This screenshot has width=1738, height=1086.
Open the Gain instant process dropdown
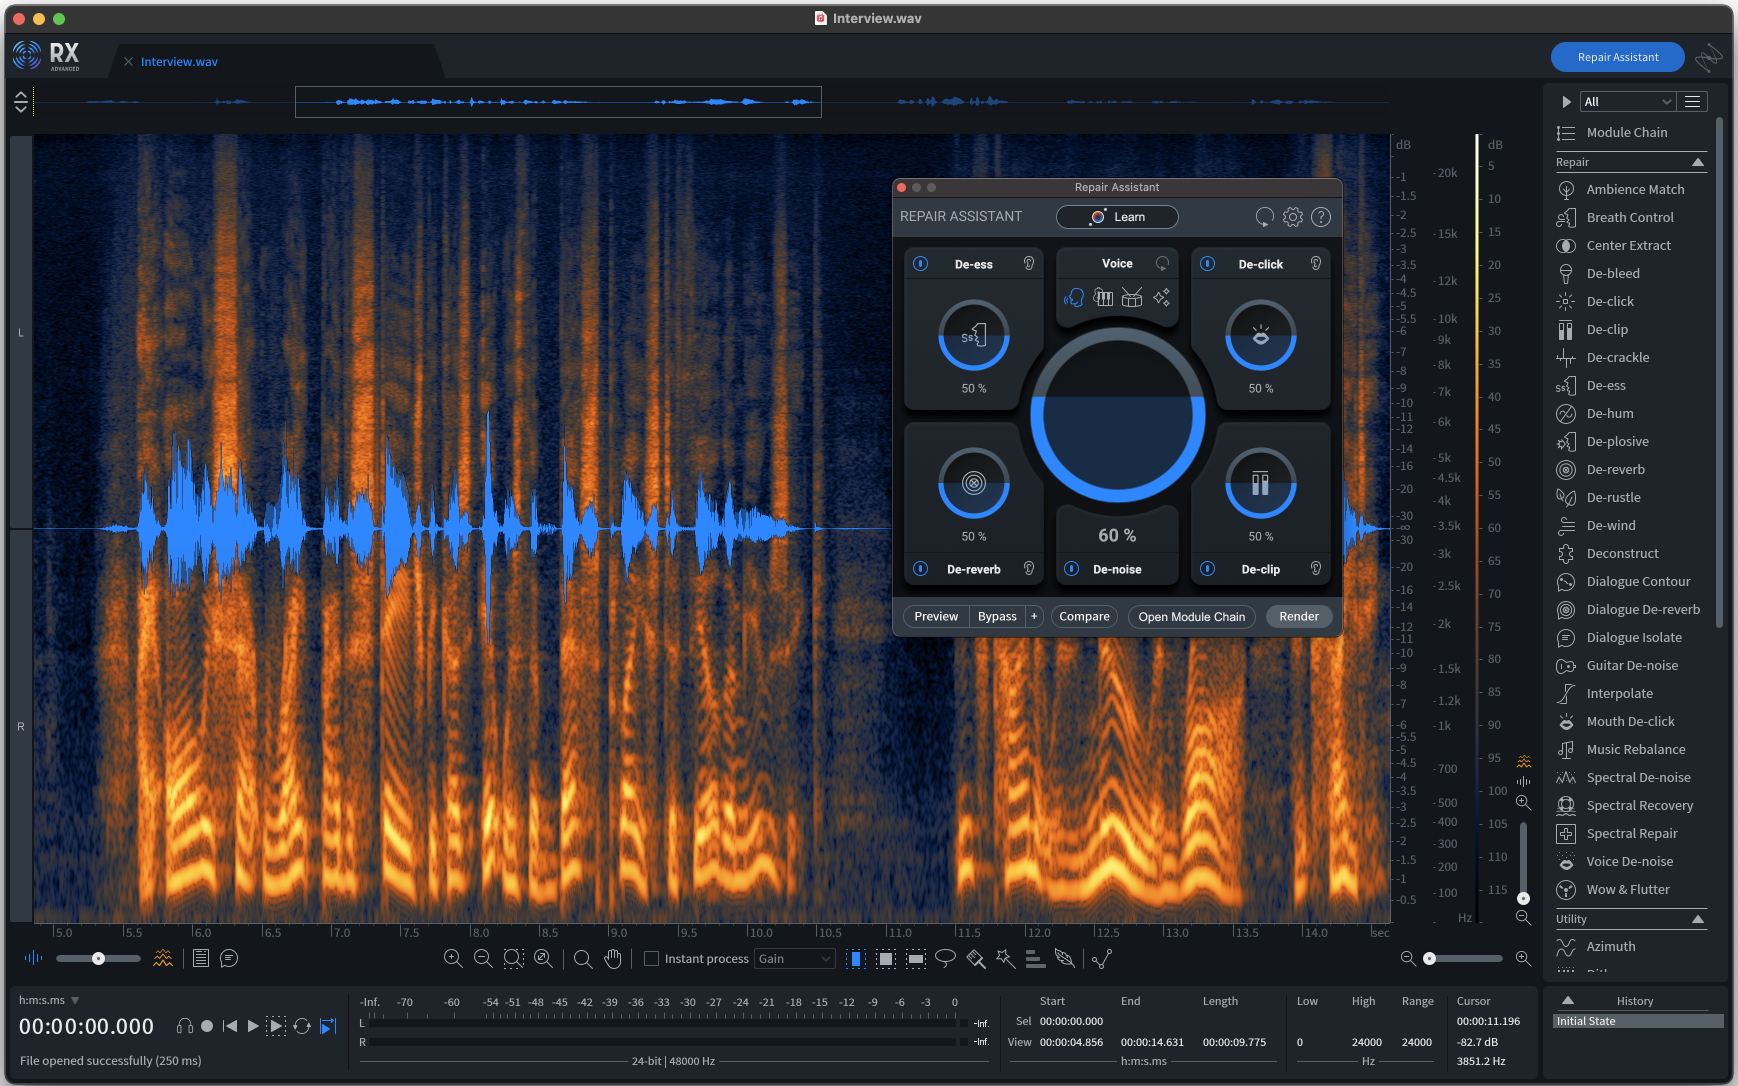(795, 958)
